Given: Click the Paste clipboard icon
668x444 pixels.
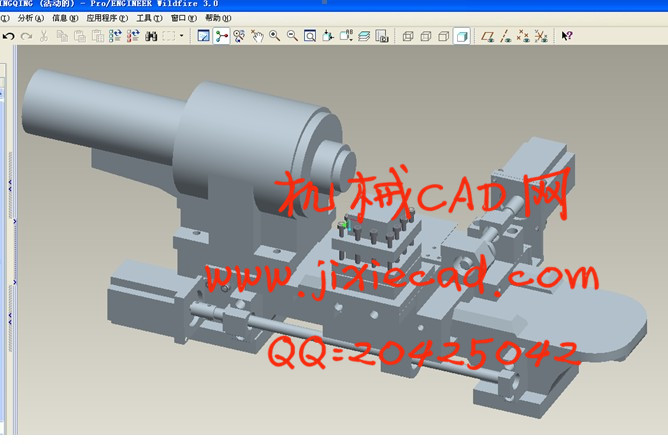Looking at the screenshot, I should [x=80, y=36].
